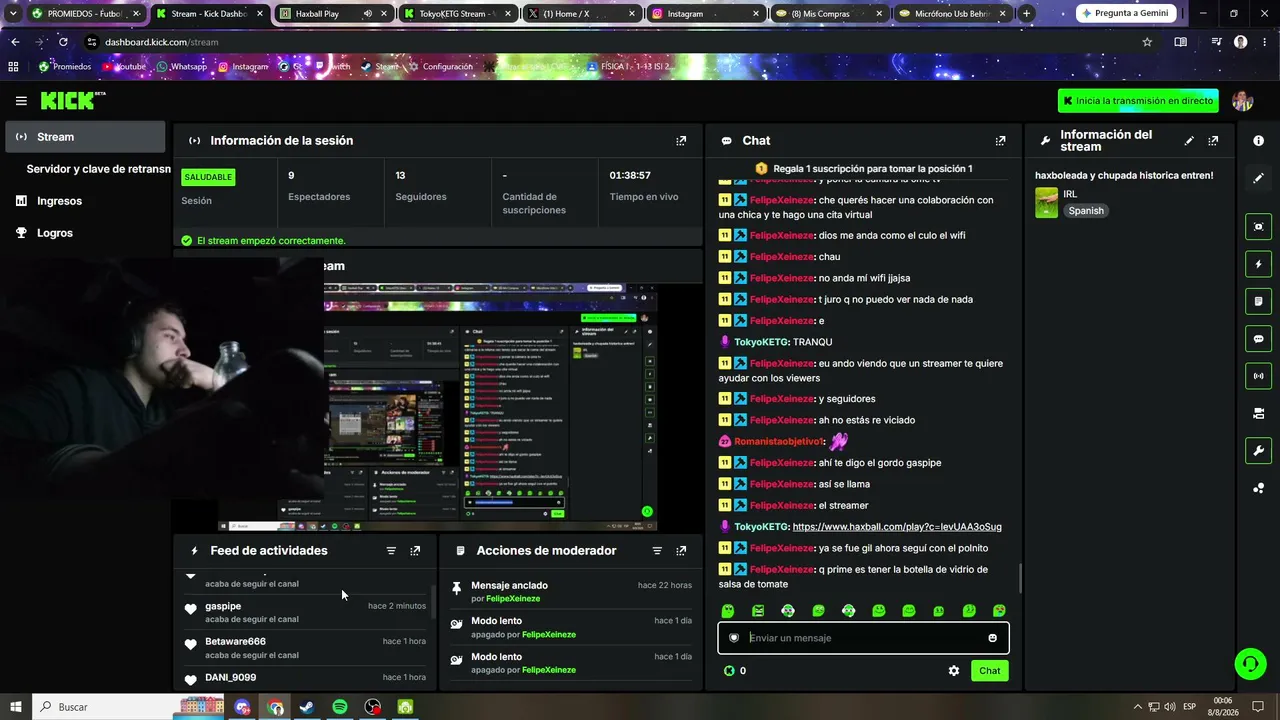Click Inicia la transmisión en directo button
This screenshot has height=720, width=1280.
pos(1138,101)
